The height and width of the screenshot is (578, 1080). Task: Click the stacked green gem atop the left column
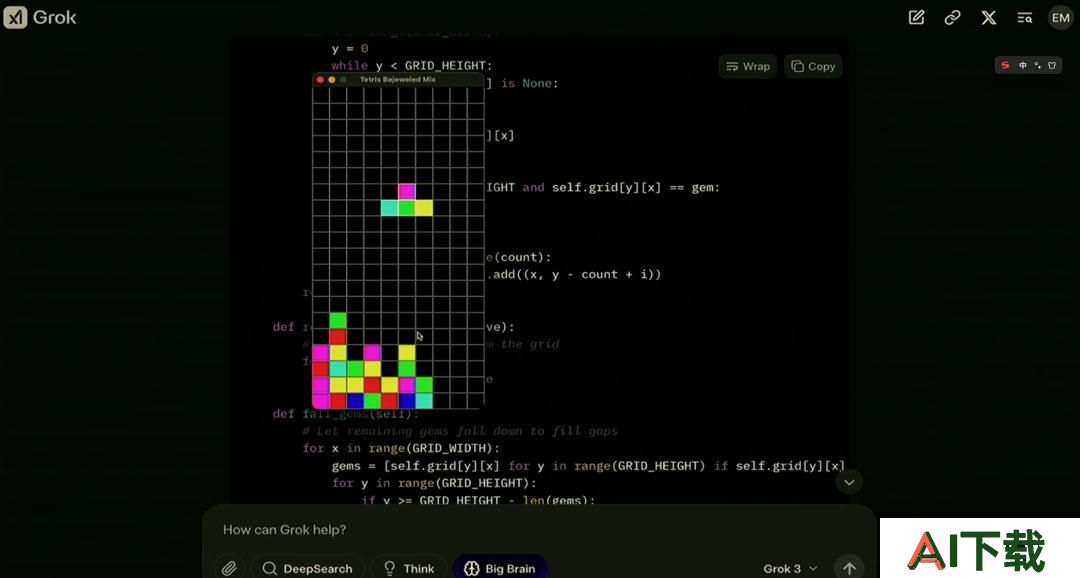338,320
